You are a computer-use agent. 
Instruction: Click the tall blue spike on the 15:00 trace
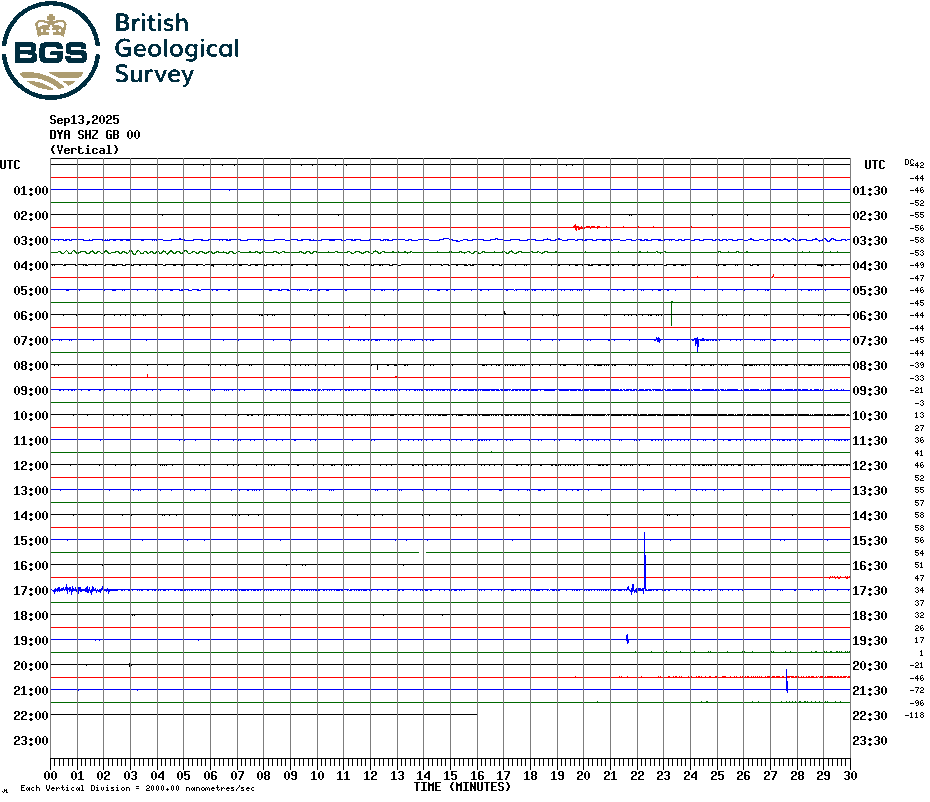[x=645, y=561]
